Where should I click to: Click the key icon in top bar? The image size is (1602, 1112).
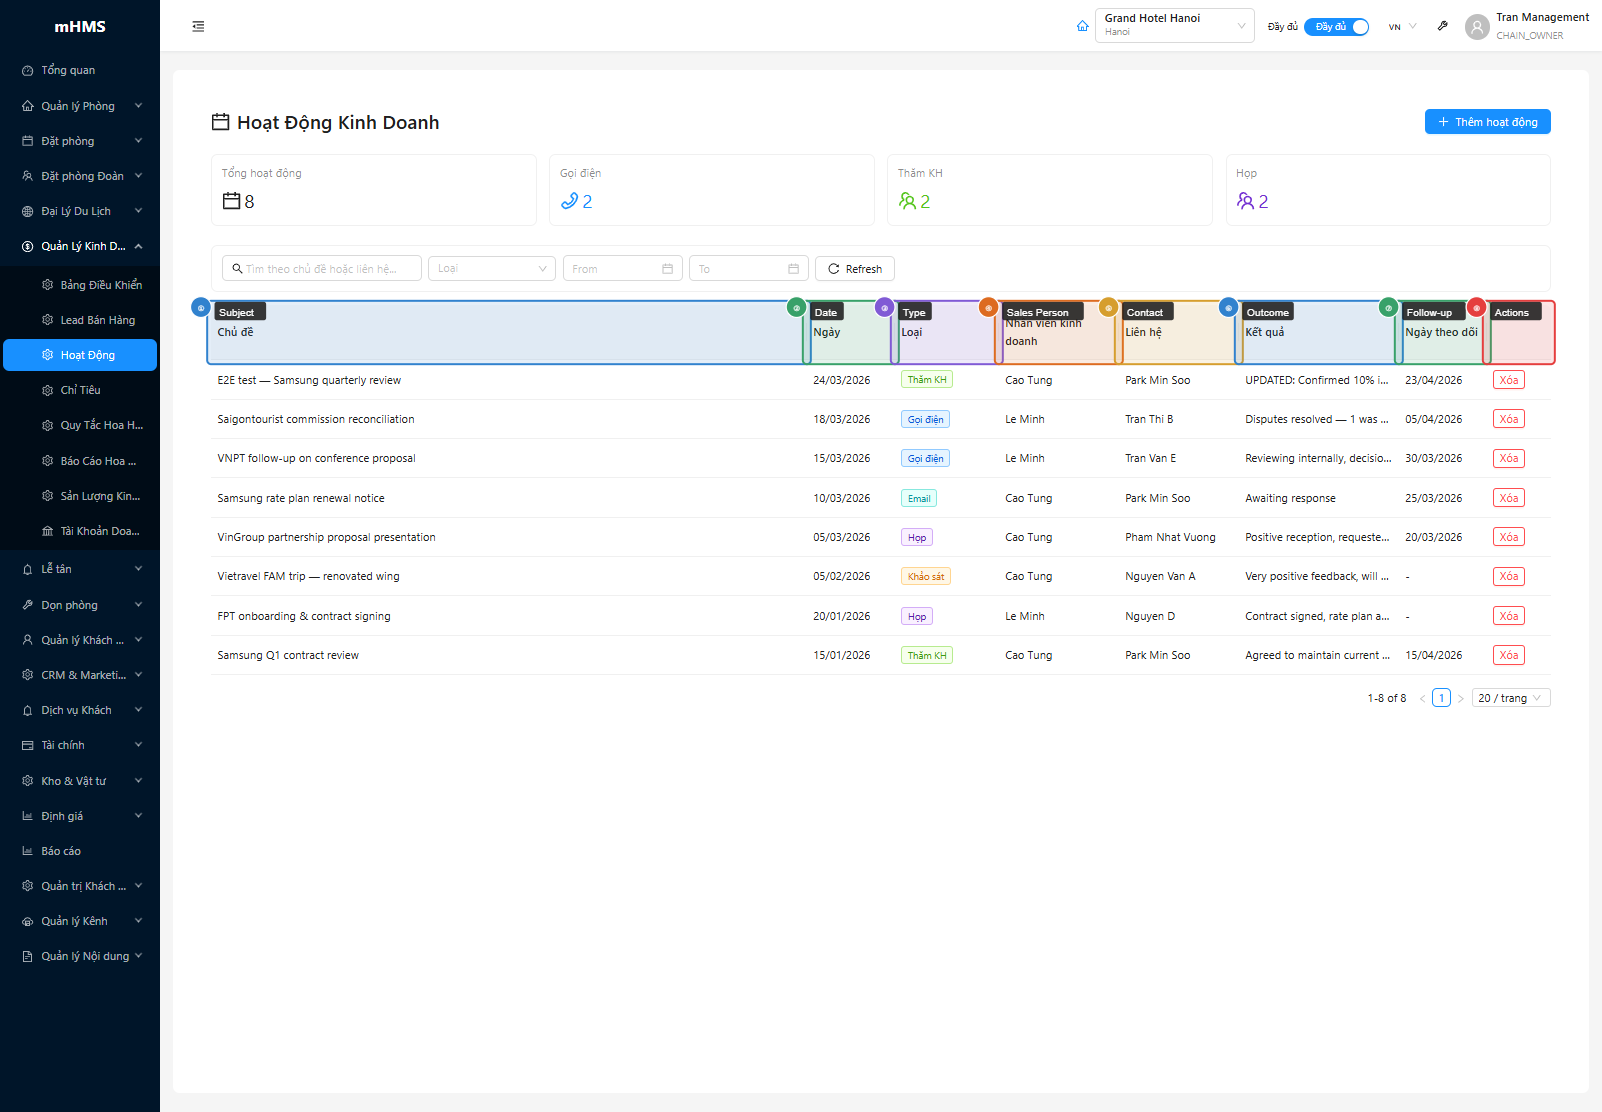tap(1442, 26)
